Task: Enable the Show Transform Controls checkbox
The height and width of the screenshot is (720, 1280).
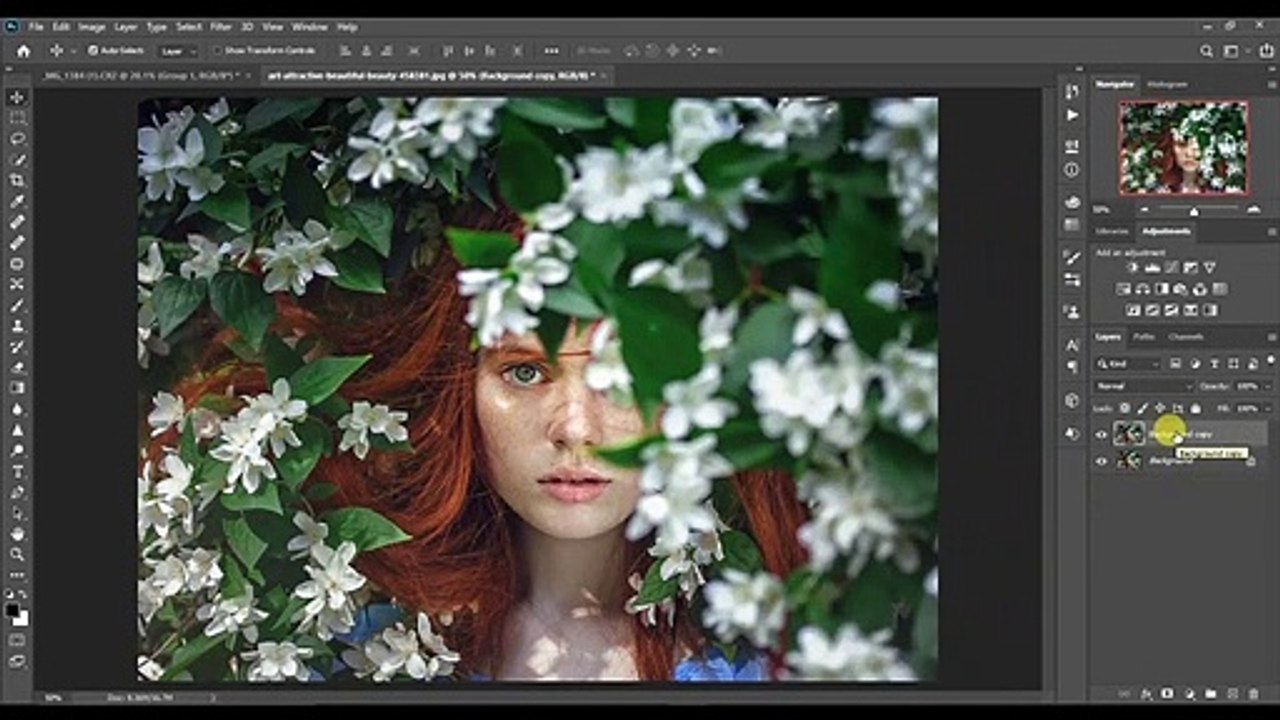Action: 216,51
